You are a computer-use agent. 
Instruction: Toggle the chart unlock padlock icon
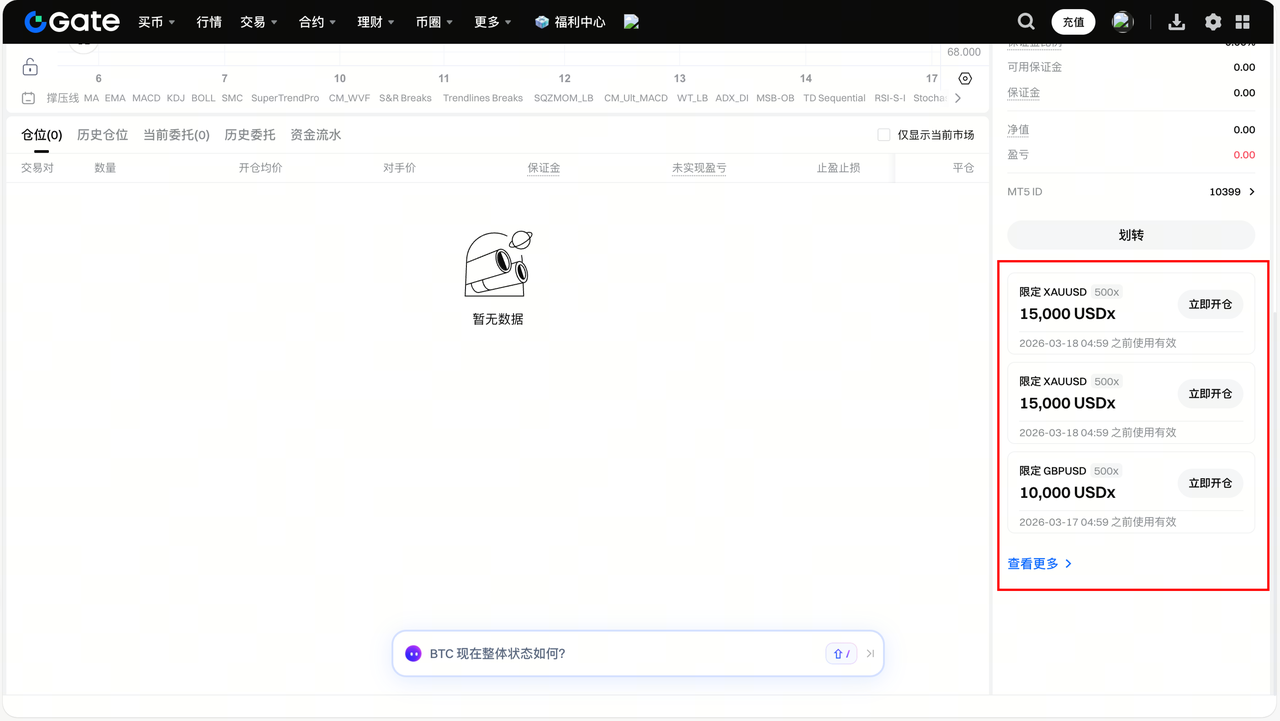coord(30,68)
